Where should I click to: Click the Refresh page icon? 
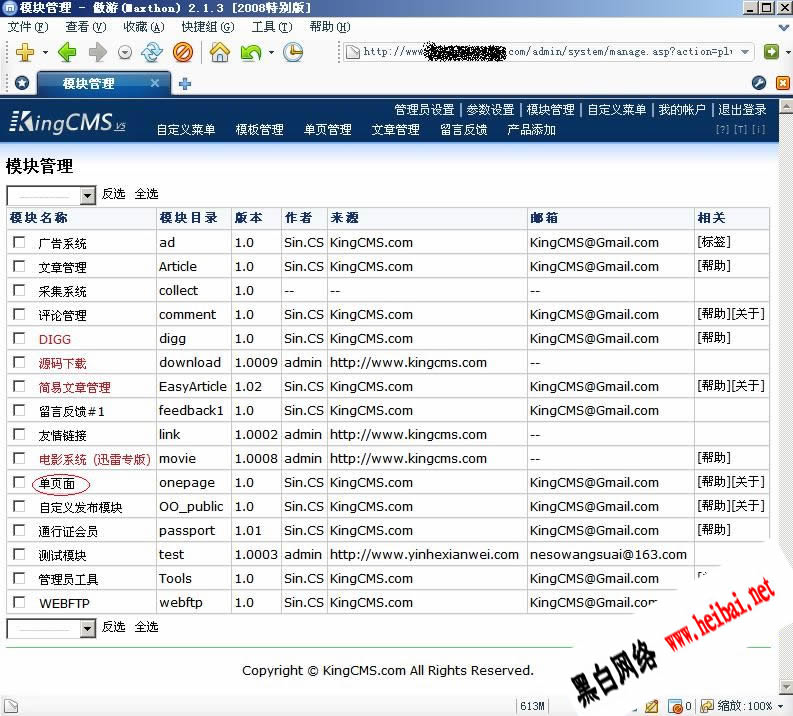pyautogui.click(x=152, y=53)
